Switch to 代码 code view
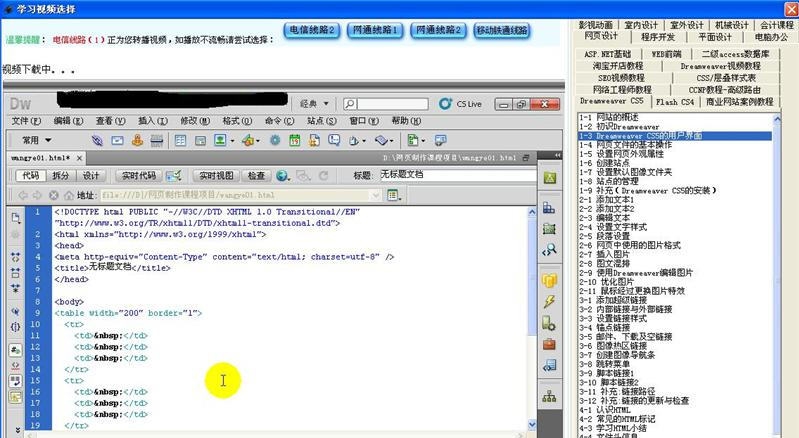The height and width of the screenshot is (438, 799). click(31, 176)
